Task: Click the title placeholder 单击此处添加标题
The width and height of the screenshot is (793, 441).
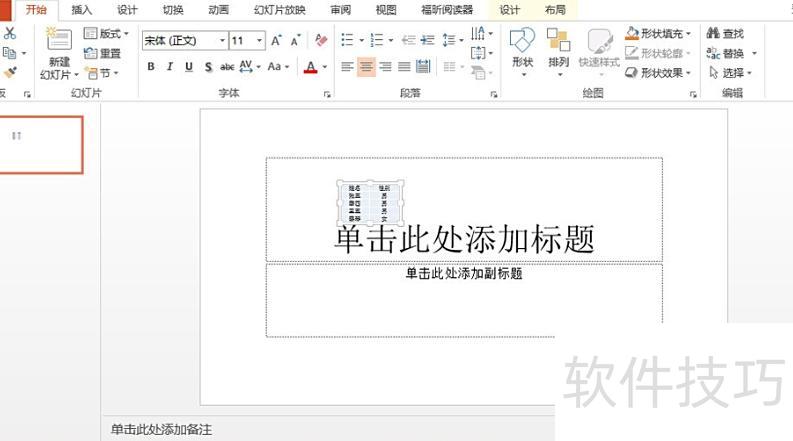Action: point(464,239)
